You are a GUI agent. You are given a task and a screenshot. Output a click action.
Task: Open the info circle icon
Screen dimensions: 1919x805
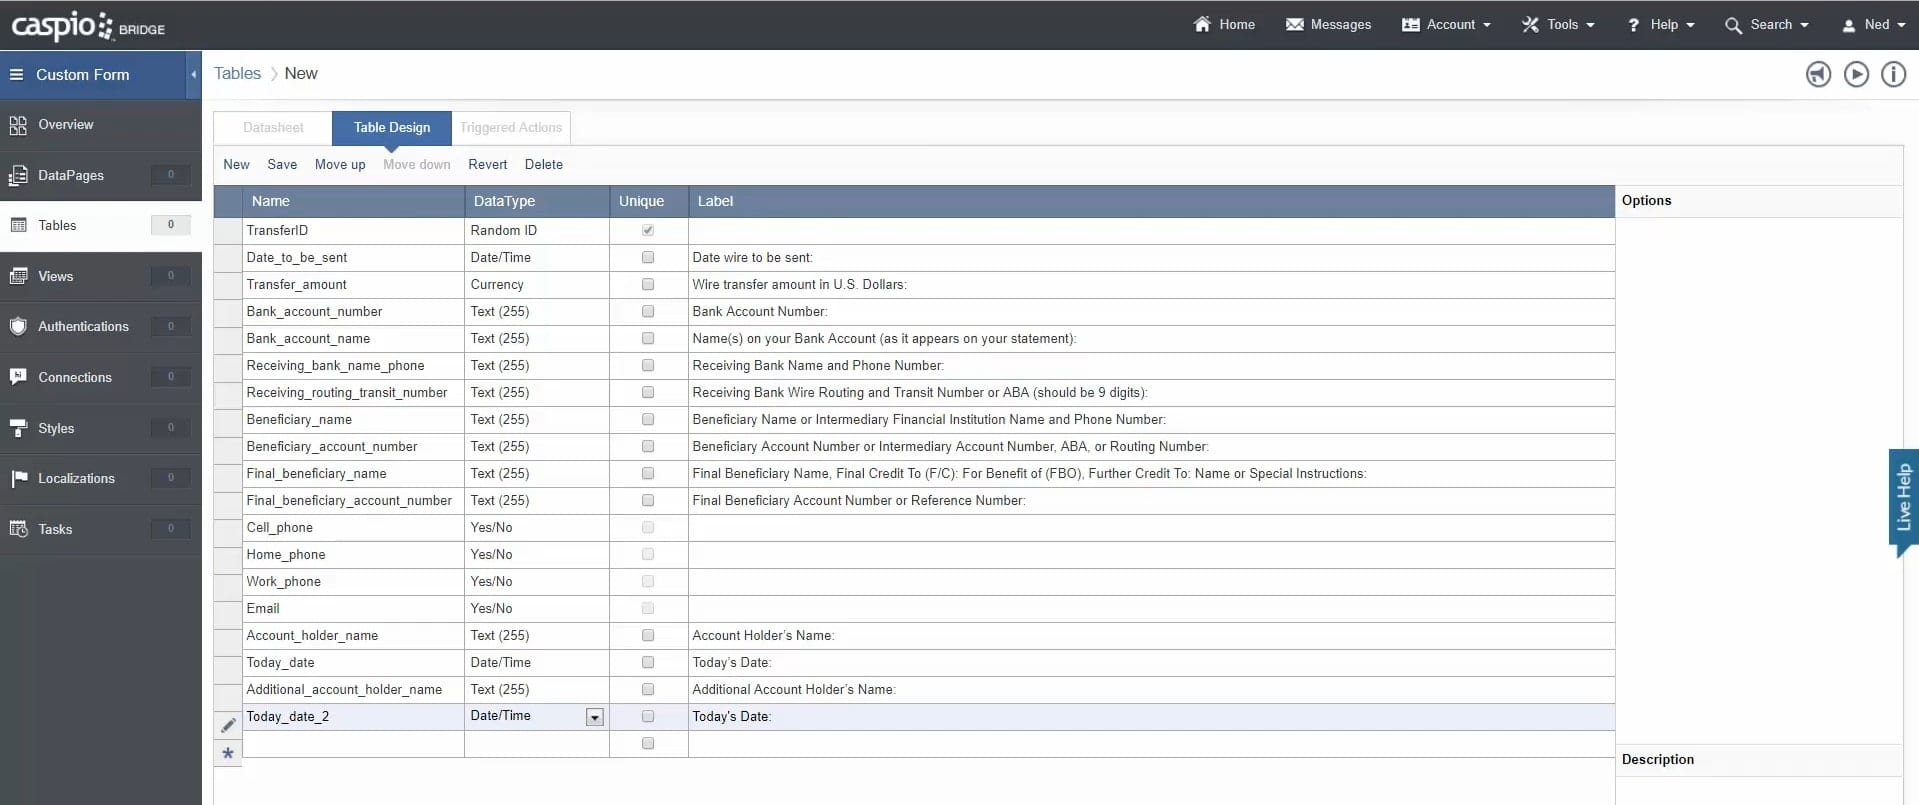tap(1893, 75)
